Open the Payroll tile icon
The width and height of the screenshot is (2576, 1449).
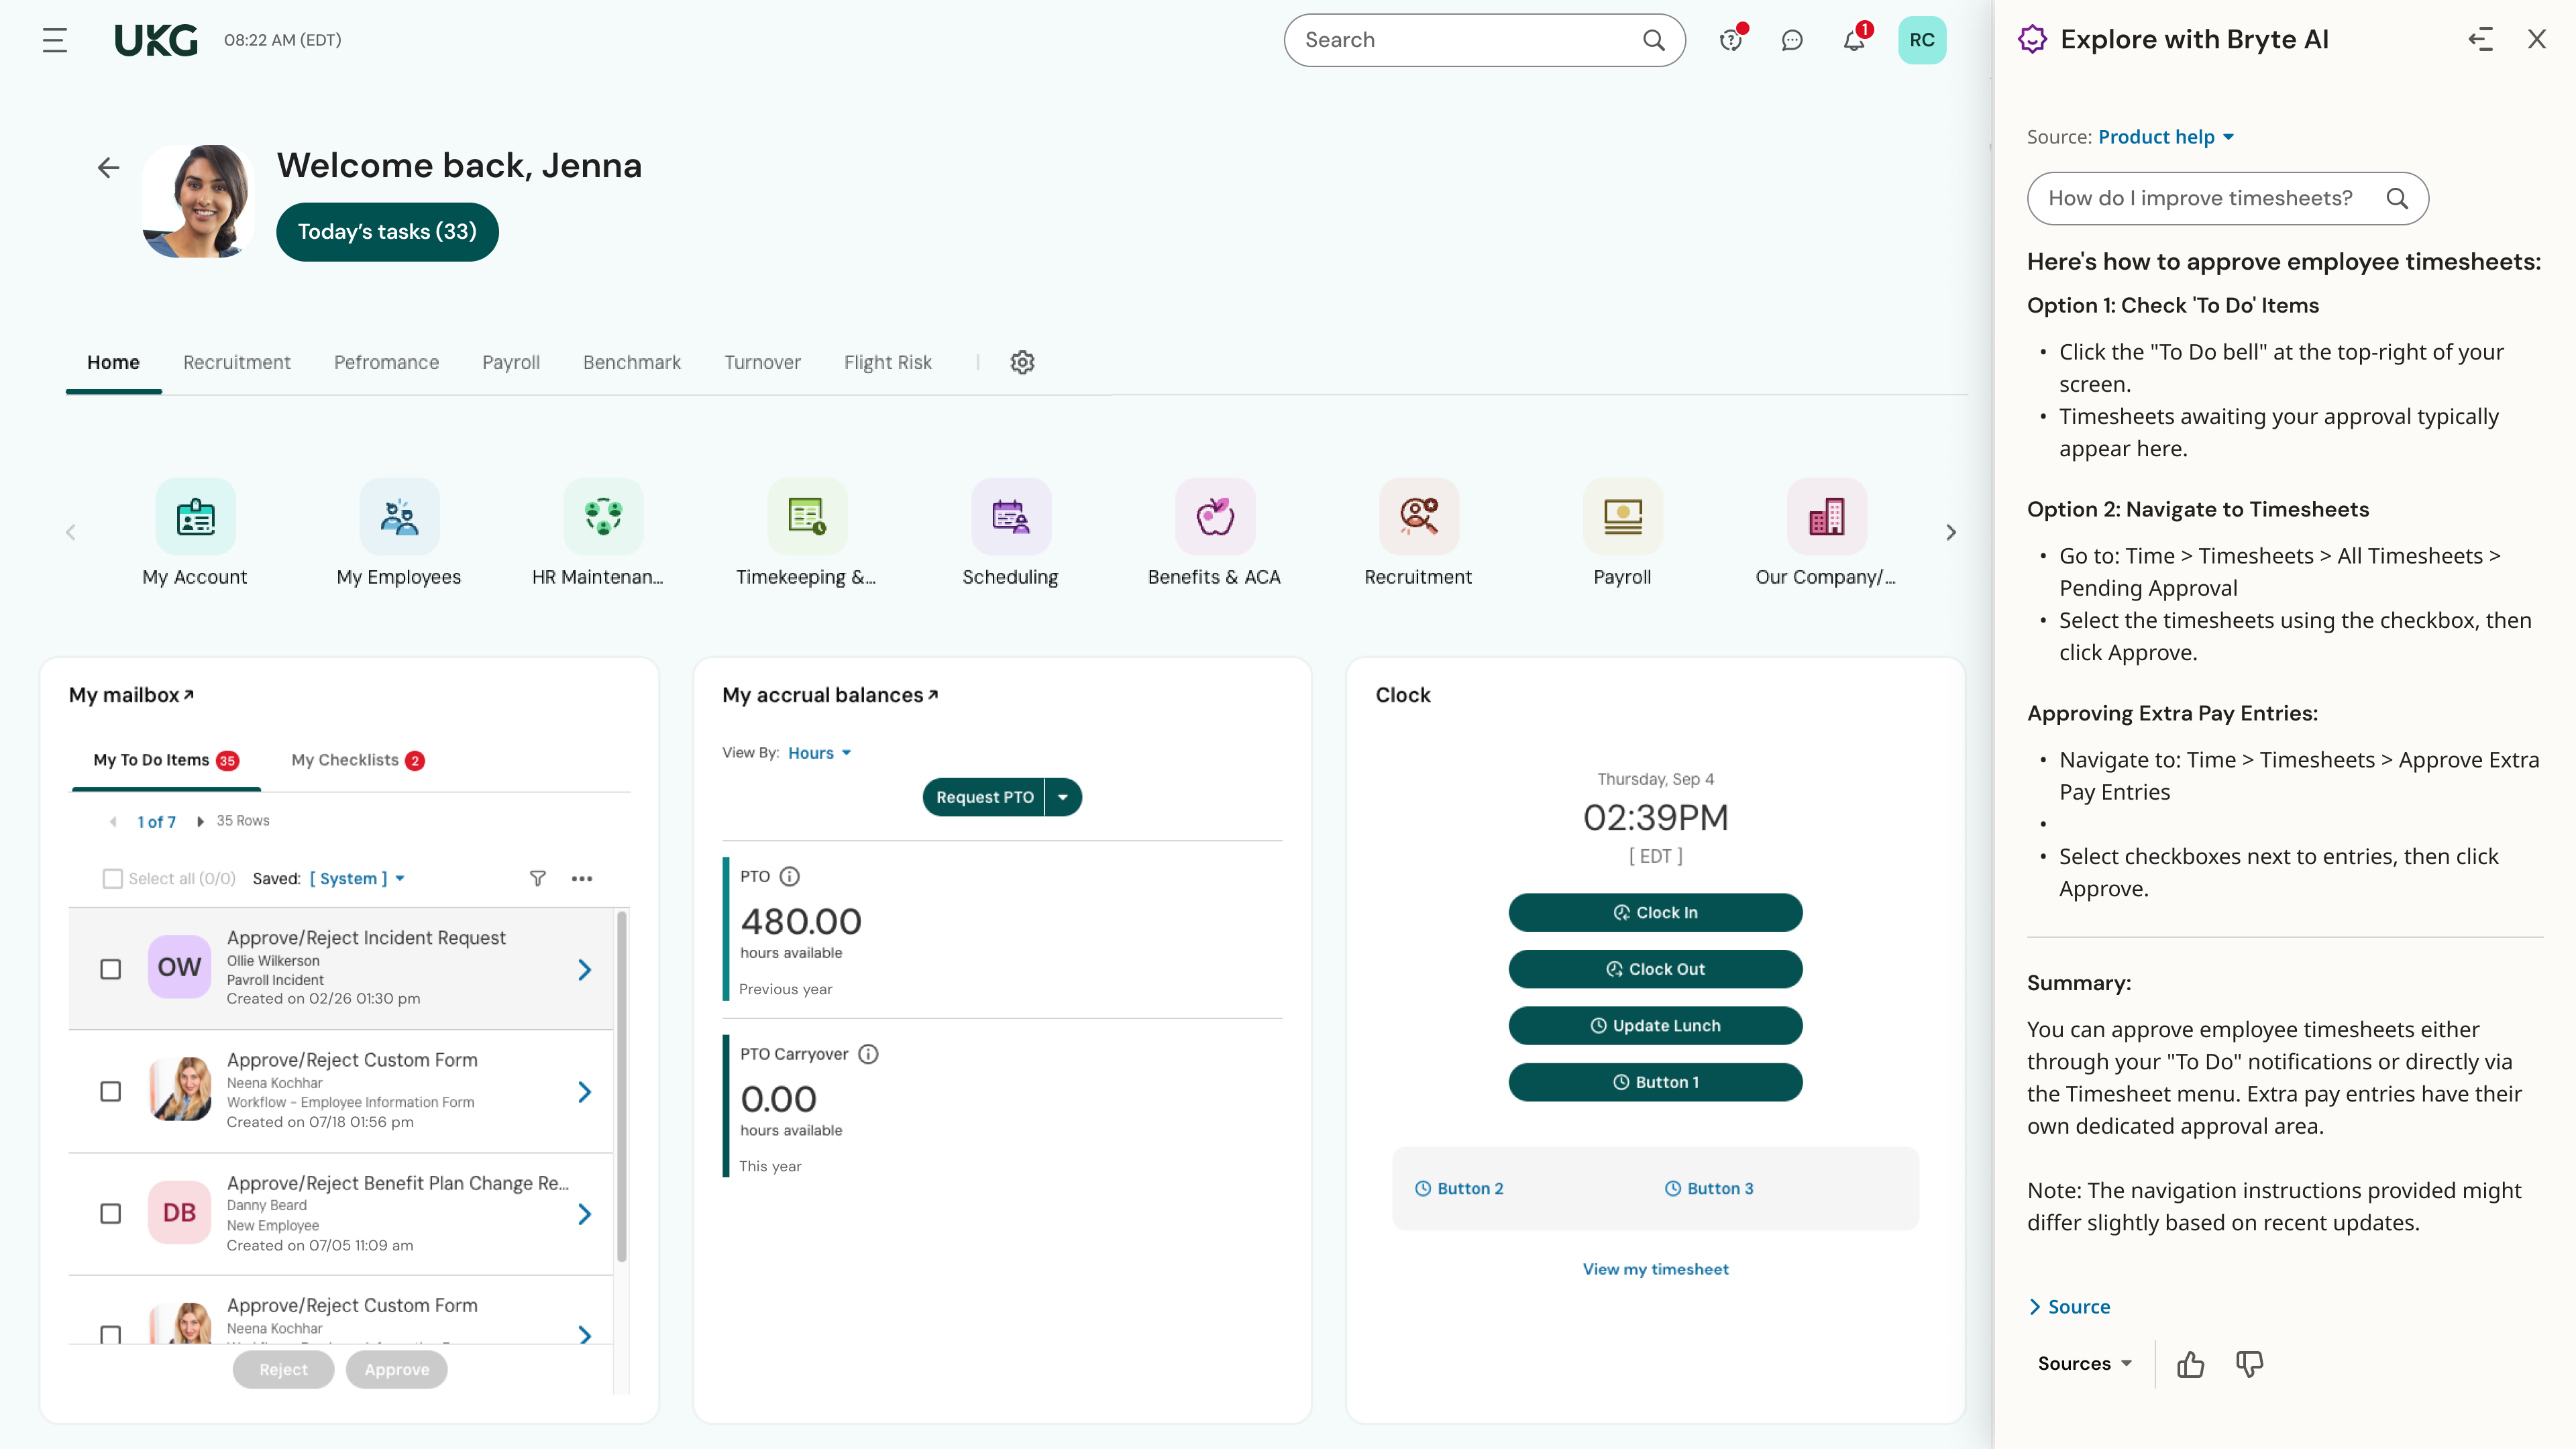click(1622, 517)
